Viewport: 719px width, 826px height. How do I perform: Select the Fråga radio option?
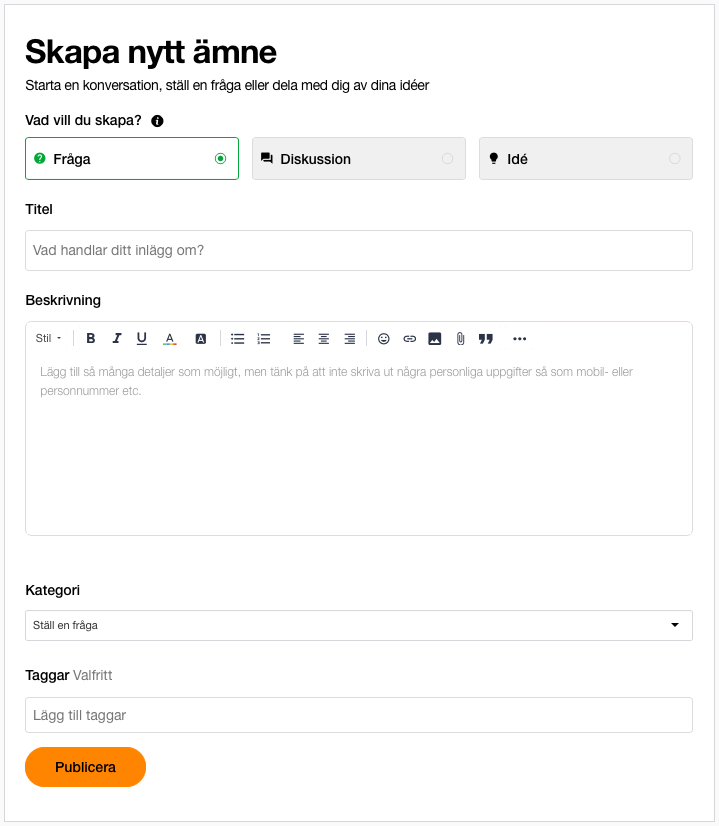click(x=132, y=159)
